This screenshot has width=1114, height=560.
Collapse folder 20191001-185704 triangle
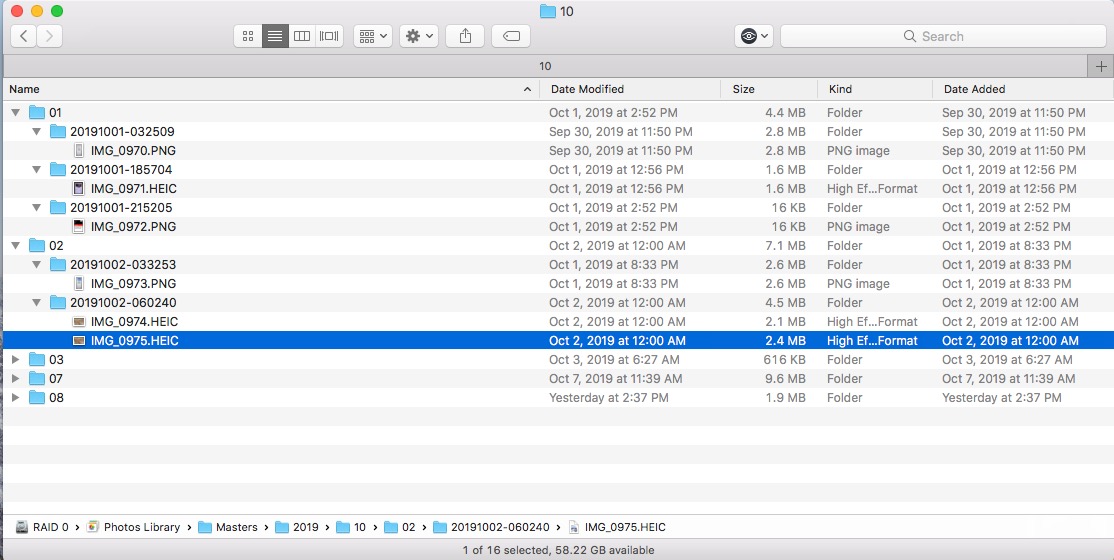coord(36,170)
